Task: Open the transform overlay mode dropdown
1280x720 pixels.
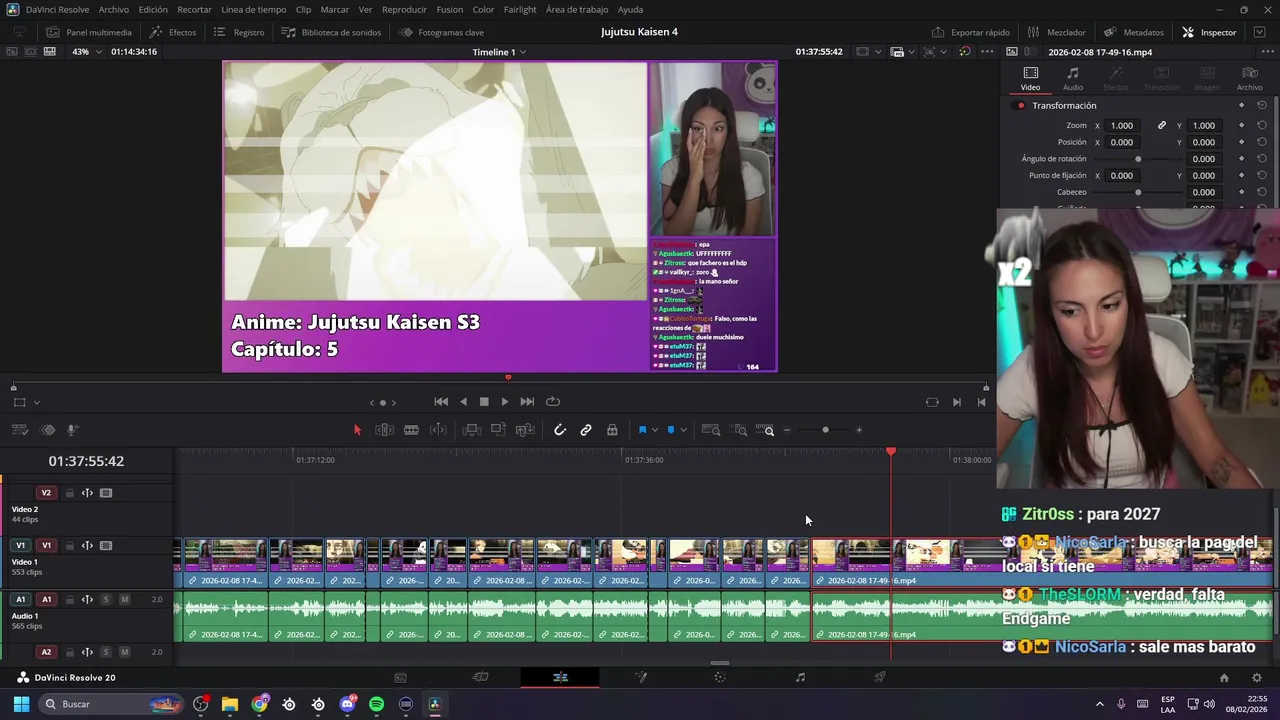Action: tap(37, 402)
